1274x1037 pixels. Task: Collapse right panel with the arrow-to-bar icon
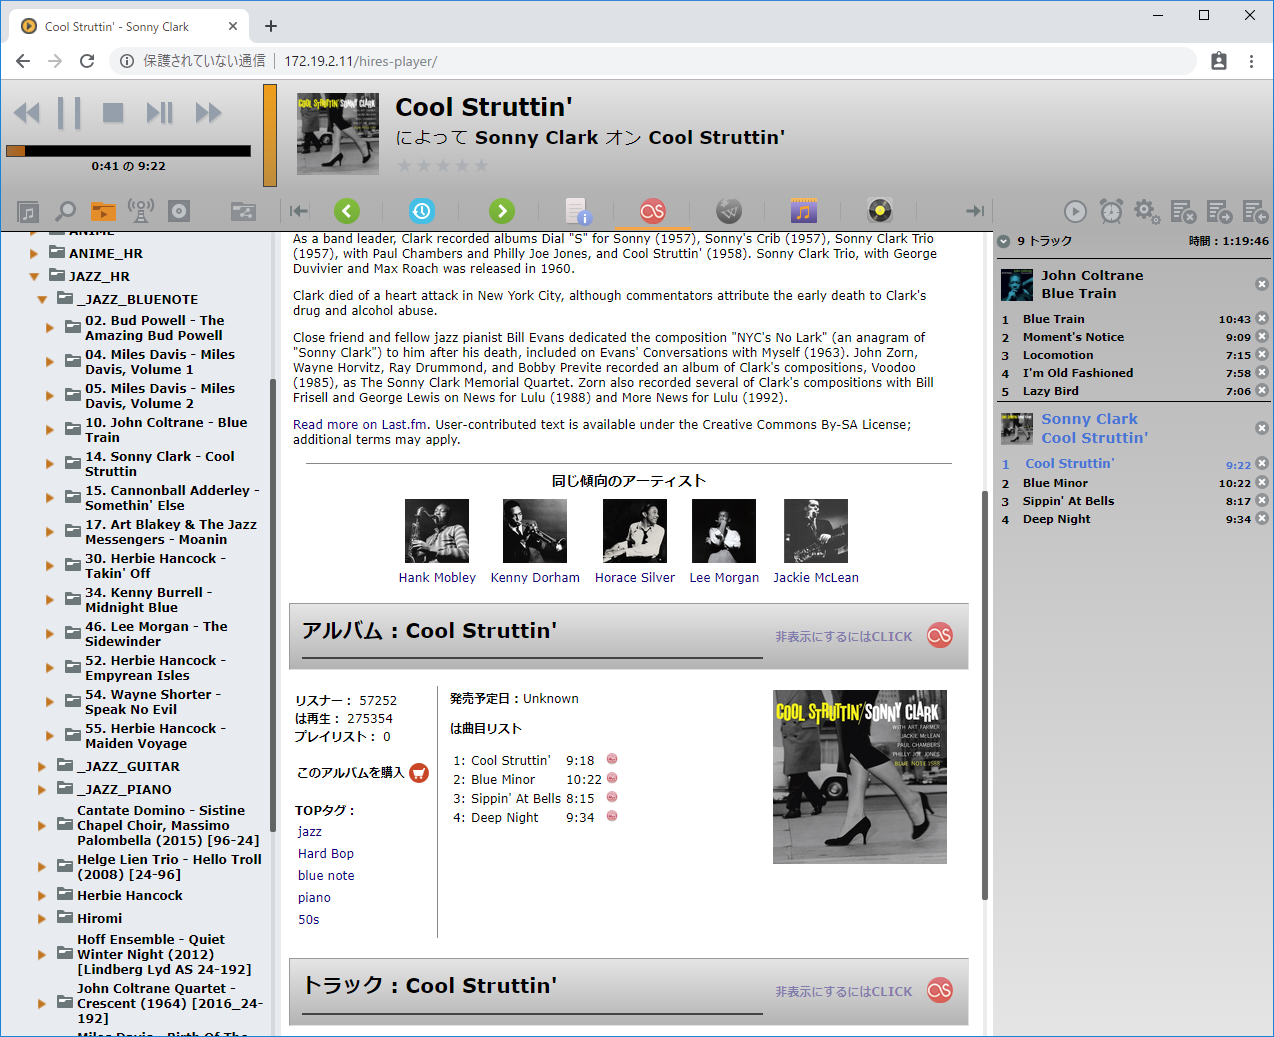(x=975, y=211)
